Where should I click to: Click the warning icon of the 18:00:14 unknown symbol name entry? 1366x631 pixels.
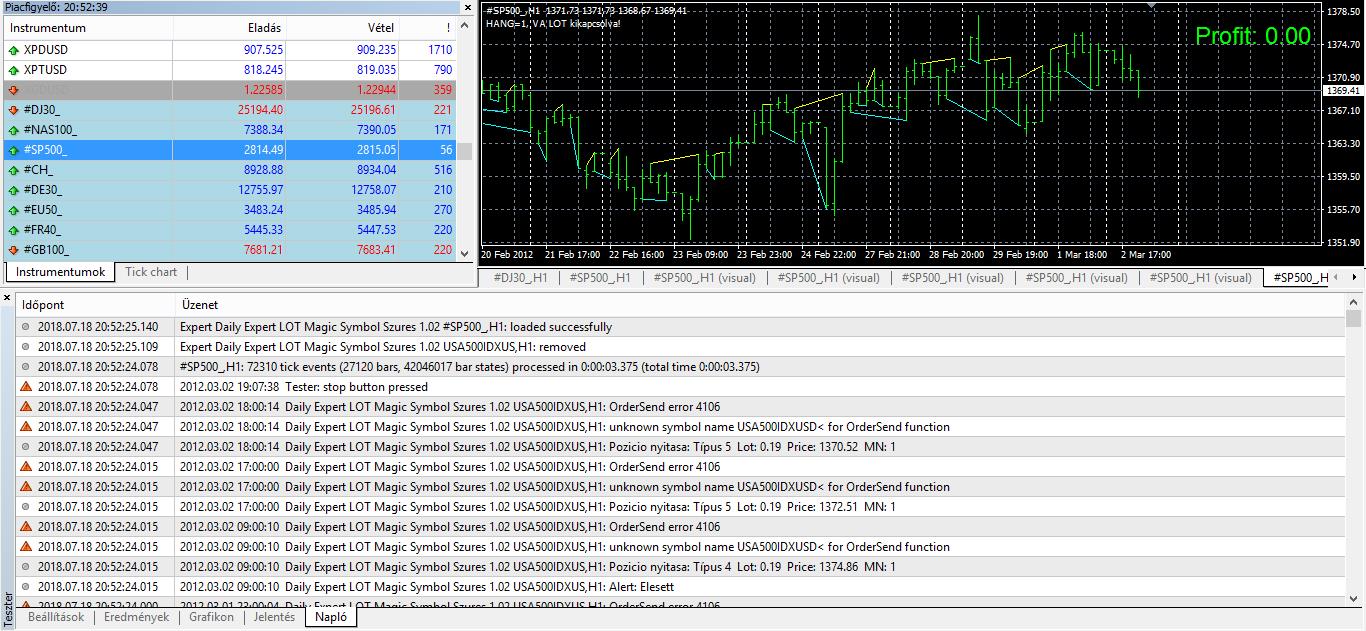[x=26, y=426]
